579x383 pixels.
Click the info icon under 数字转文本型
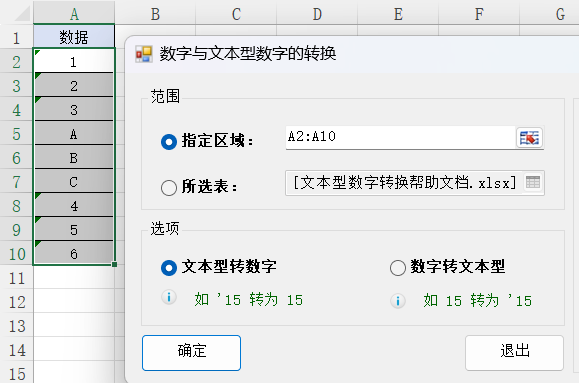point(398,301)
